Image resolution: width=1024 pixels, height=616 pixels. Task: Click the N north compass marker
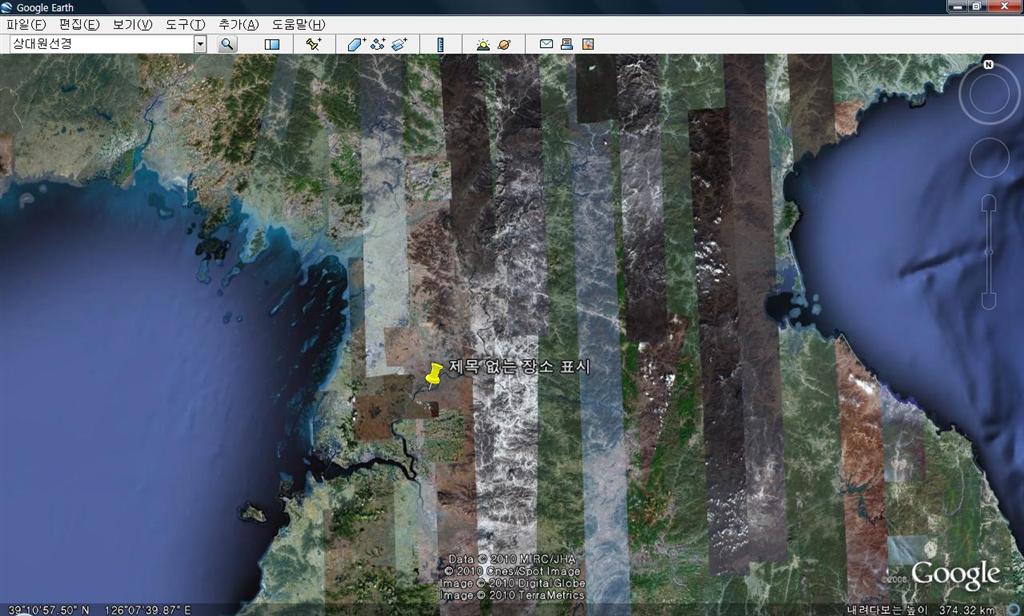pyautogui.click(x=989, y=64)
